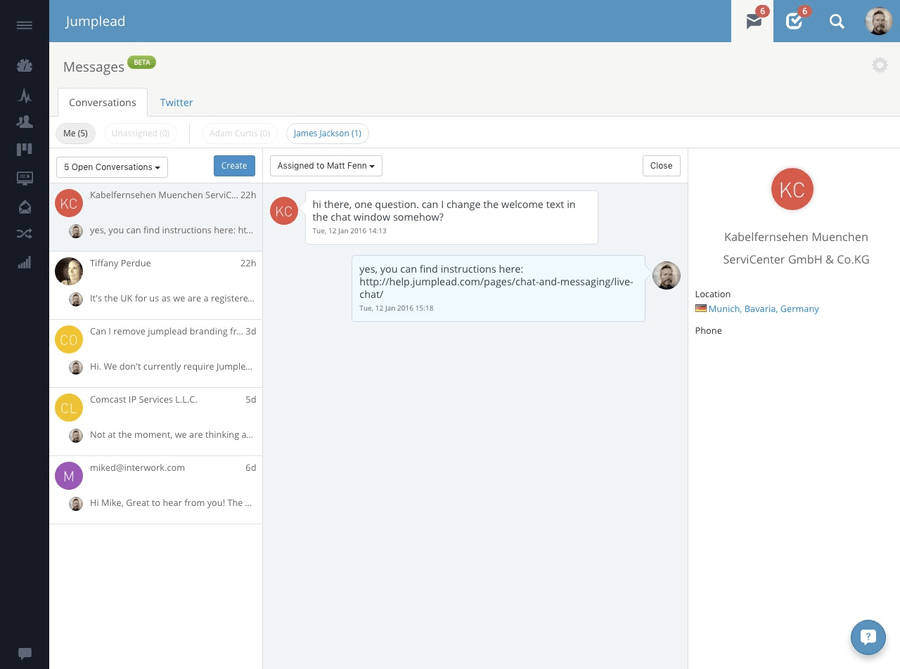Click the Phone label in contact panel

click(x=708, y=330)
